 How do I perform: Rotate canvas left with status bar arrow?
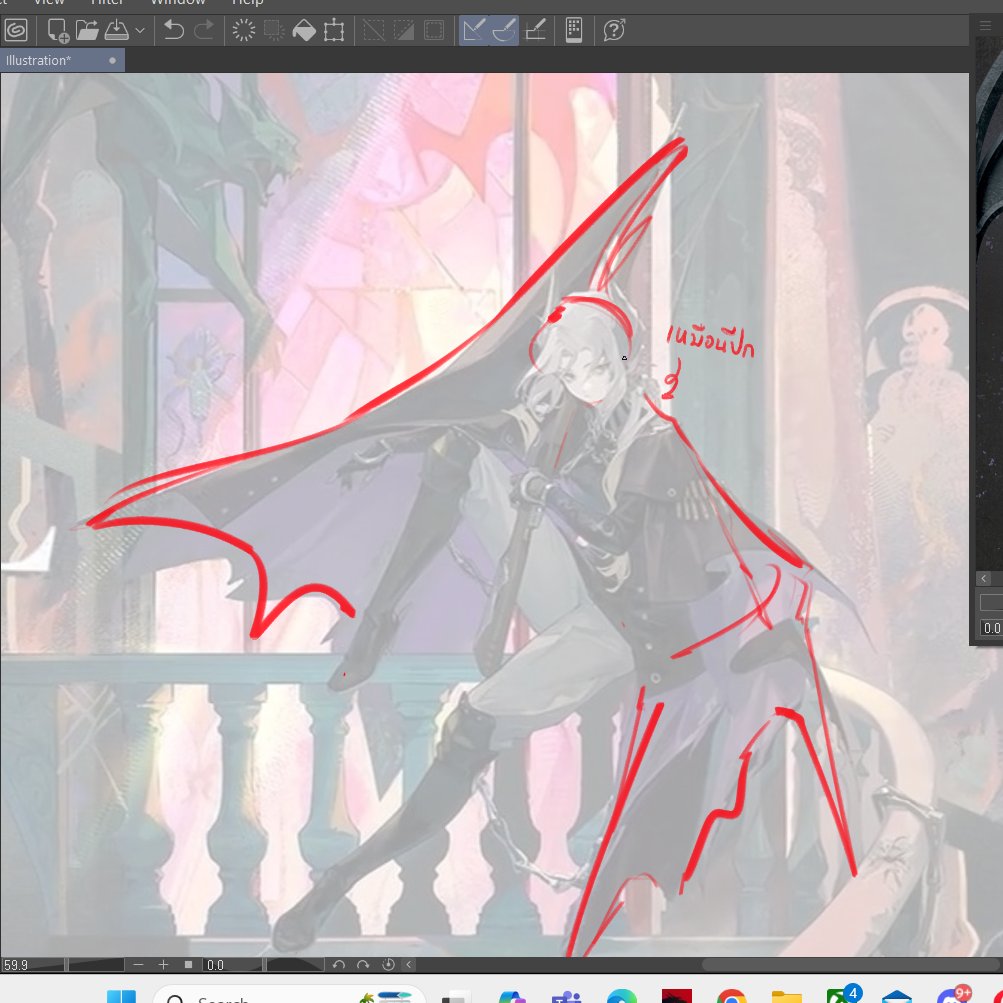coord(338,965)
